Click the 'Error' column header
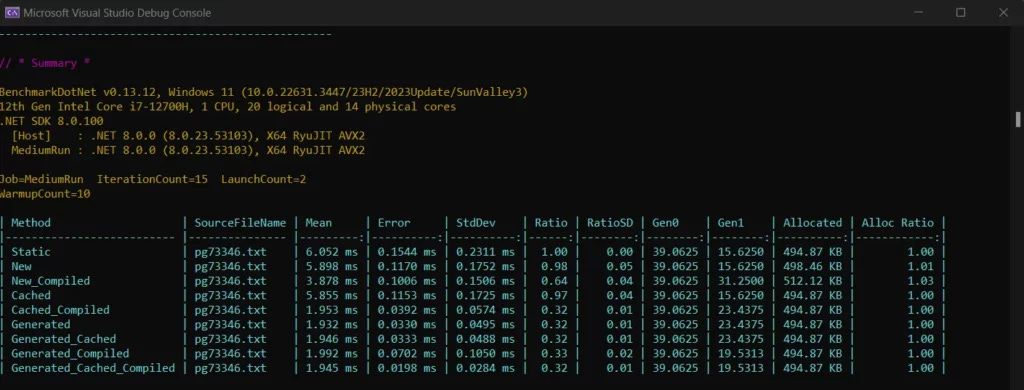1024x390 pixels. click(394, 223)
